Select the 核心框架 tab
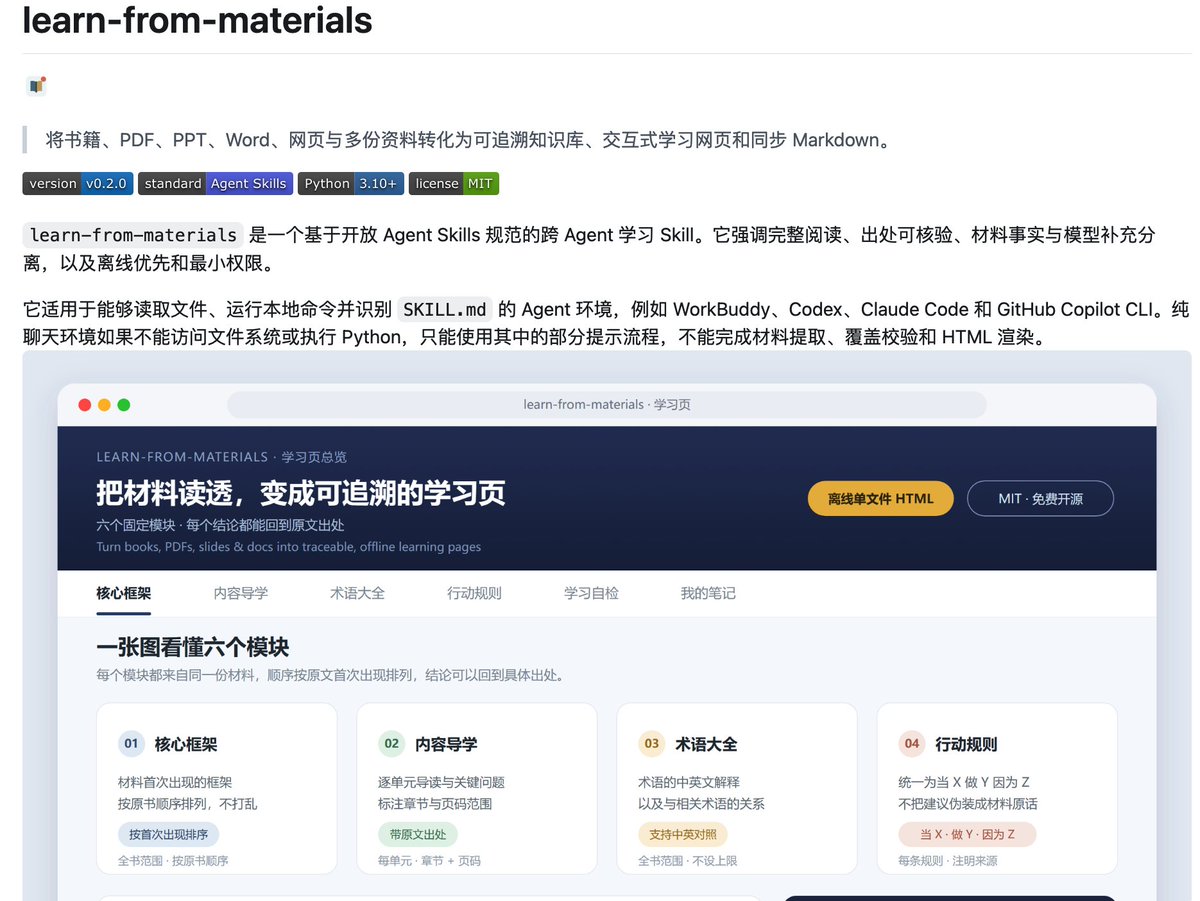 124,593
